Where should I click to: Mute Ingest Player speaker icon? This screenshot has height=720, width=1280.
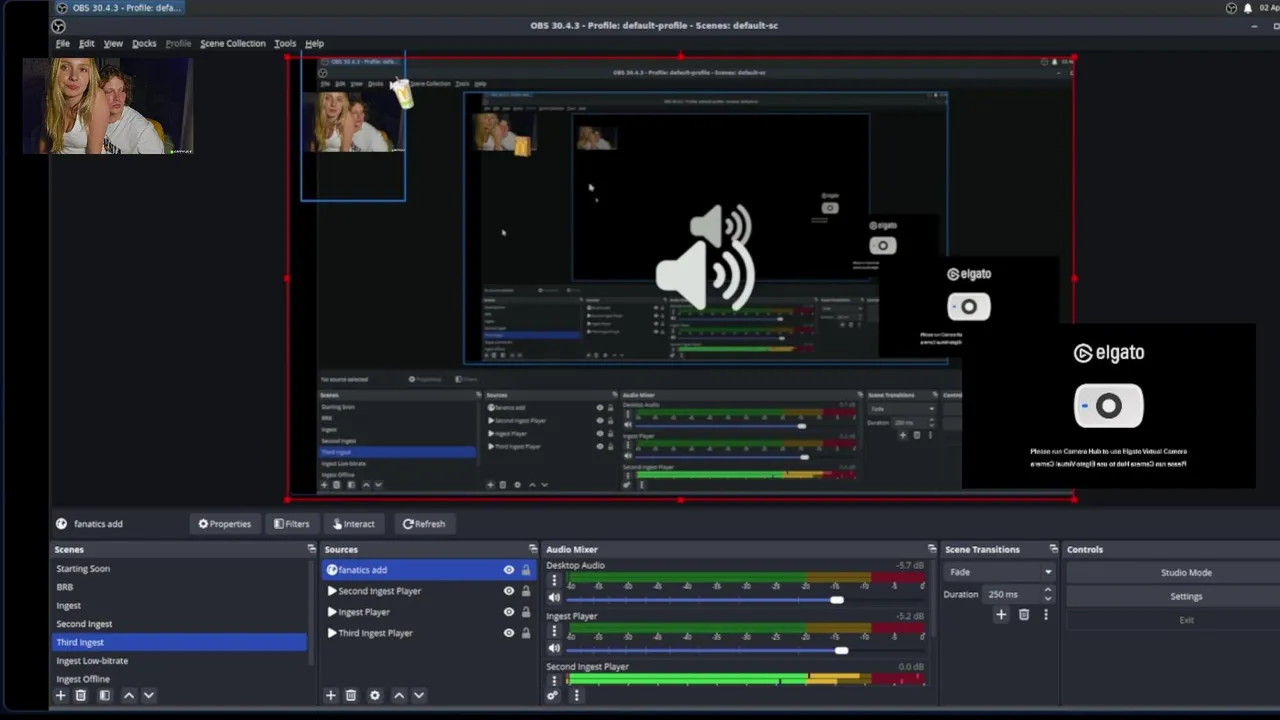point(554,649)
